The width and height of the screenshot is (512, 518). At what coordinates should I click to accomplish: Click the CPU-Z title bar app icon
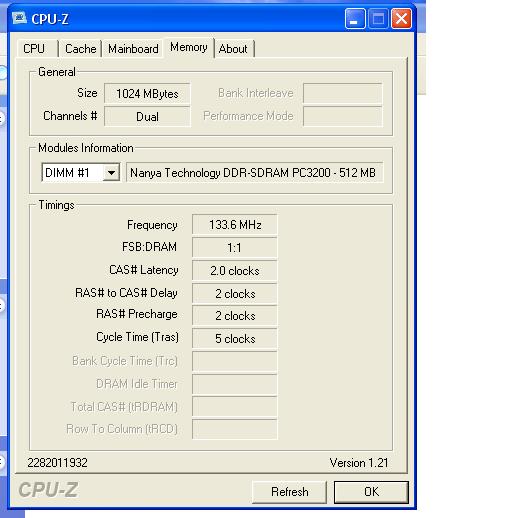point(19,18)
